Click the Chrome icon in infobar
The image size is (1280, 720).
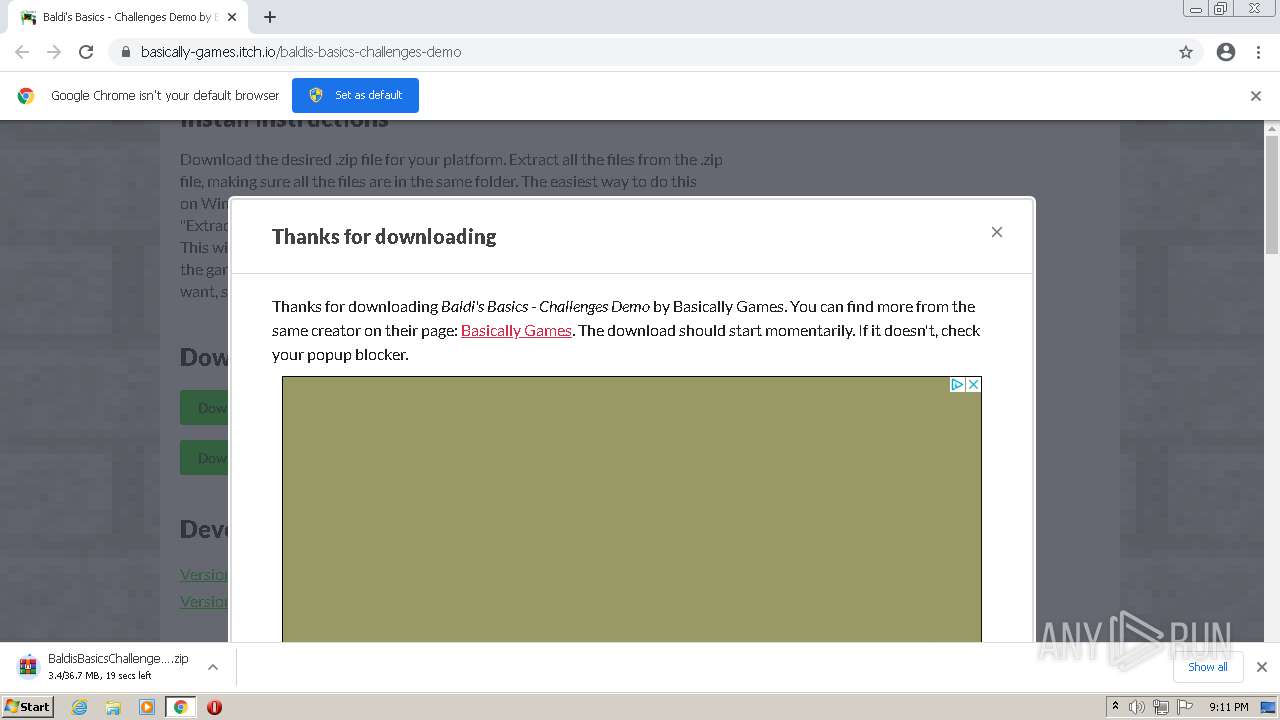[26, 96]
